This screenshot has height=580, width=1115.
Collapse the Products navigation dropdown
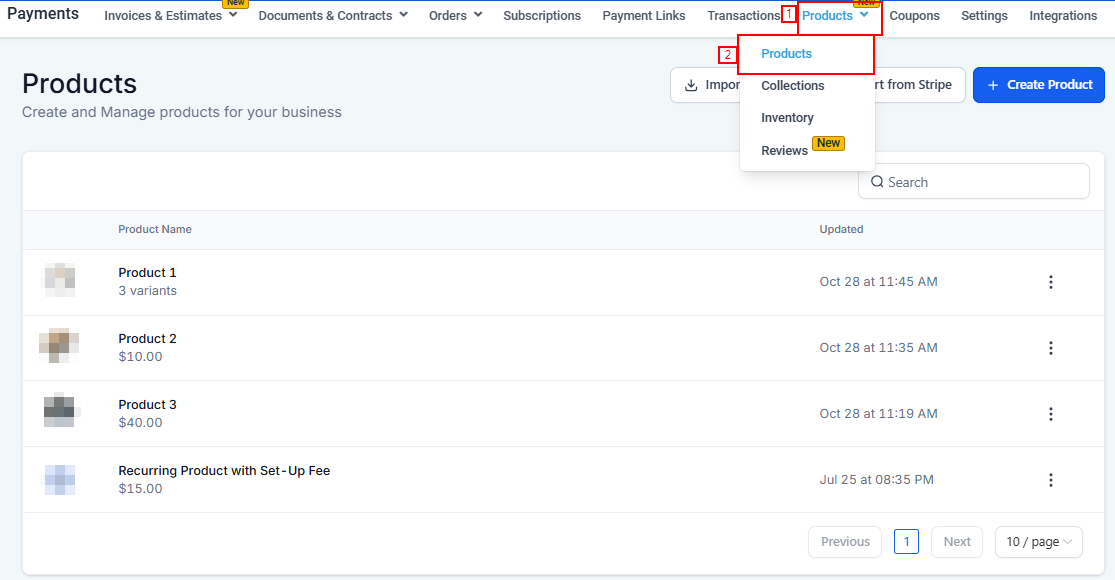coord(864,15)
